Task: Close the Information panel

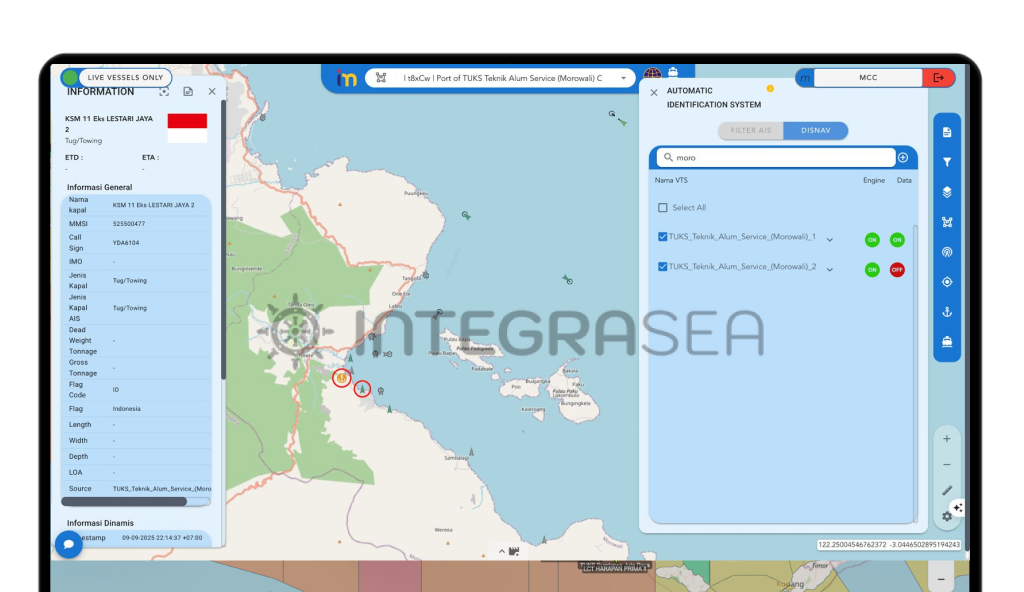Action: click(x=212, y=91)
